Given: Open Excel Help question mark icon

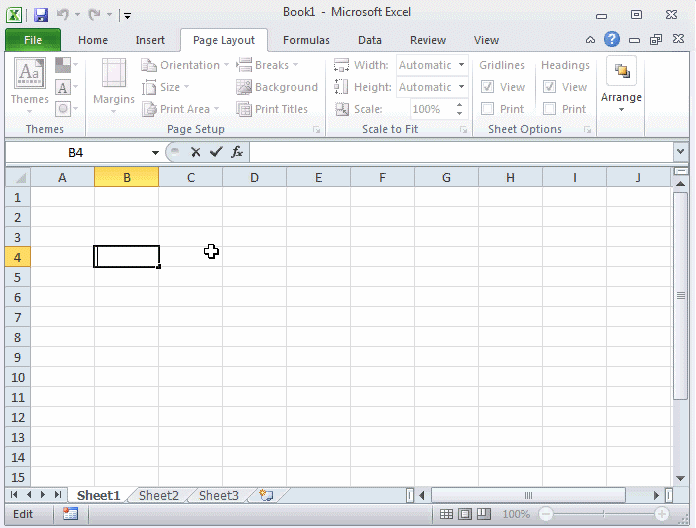Looking at the screenshot, I should (612, 40).
